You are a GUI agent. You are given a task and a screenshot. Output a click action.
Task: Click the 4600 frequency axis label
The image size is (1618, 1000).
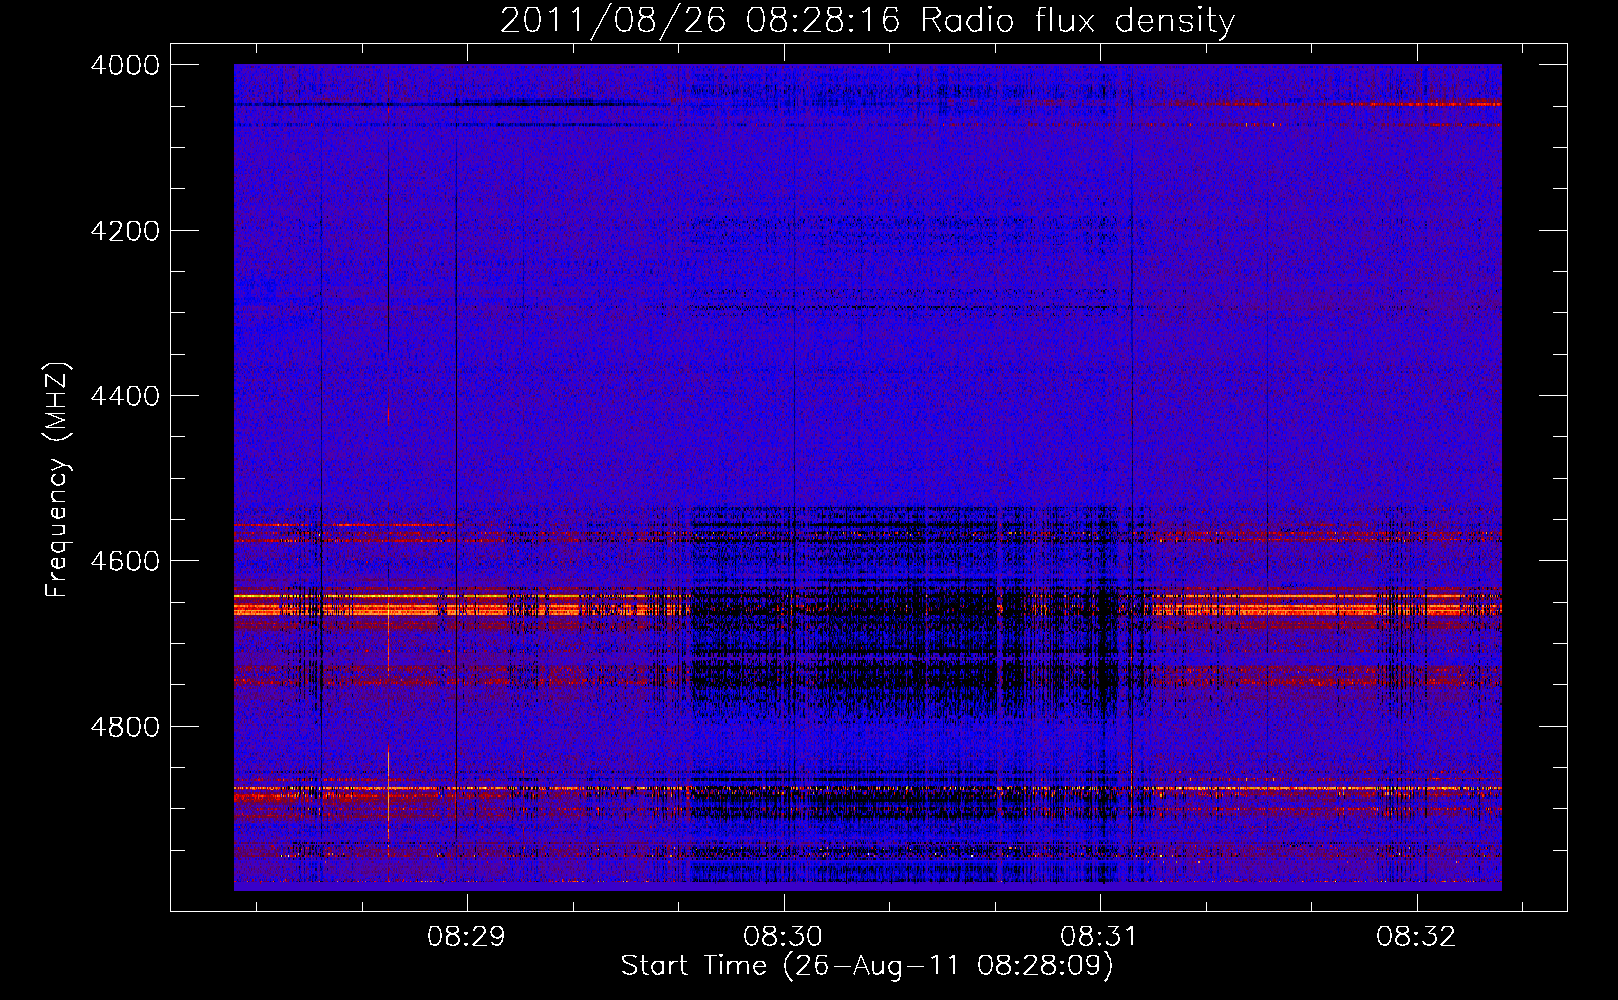[x=125, y=561]
